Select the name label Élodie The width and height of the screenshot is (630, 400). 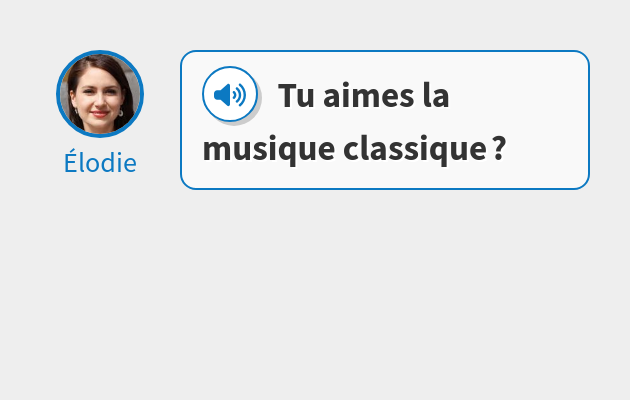(100, 163)
